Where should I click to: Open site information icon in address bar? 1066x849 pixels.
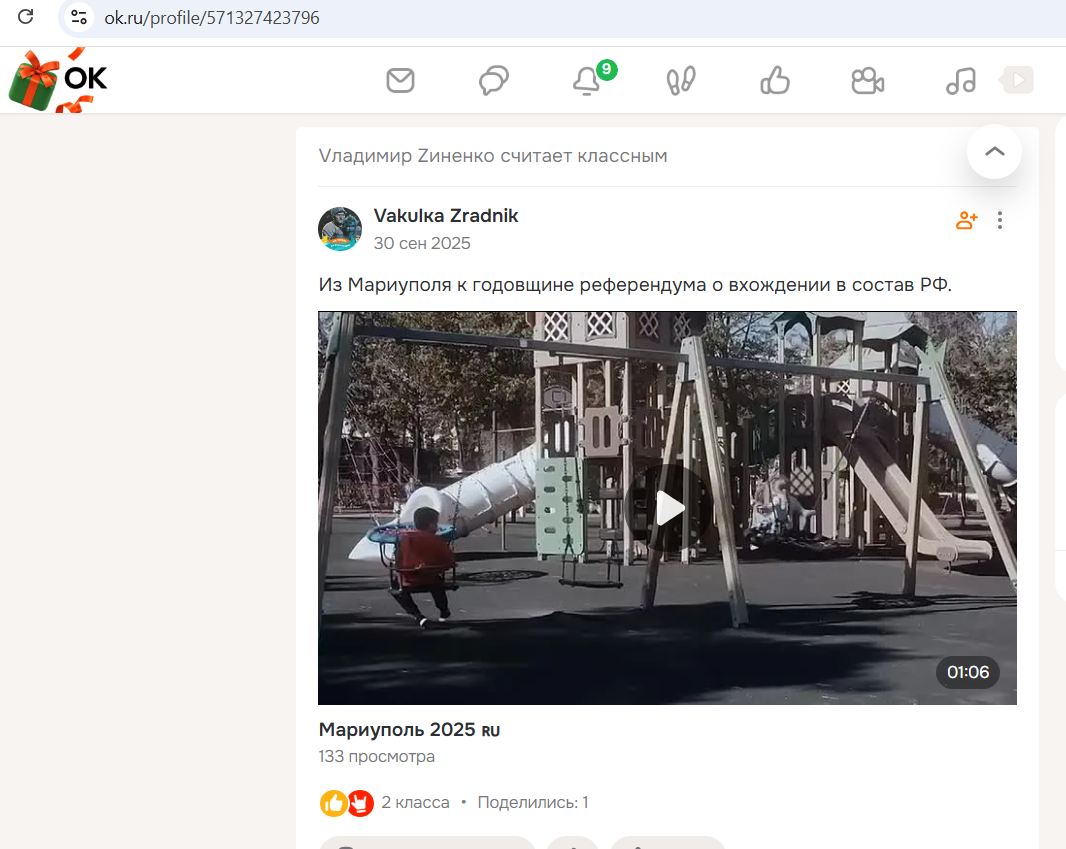click(x=79, y=17)
